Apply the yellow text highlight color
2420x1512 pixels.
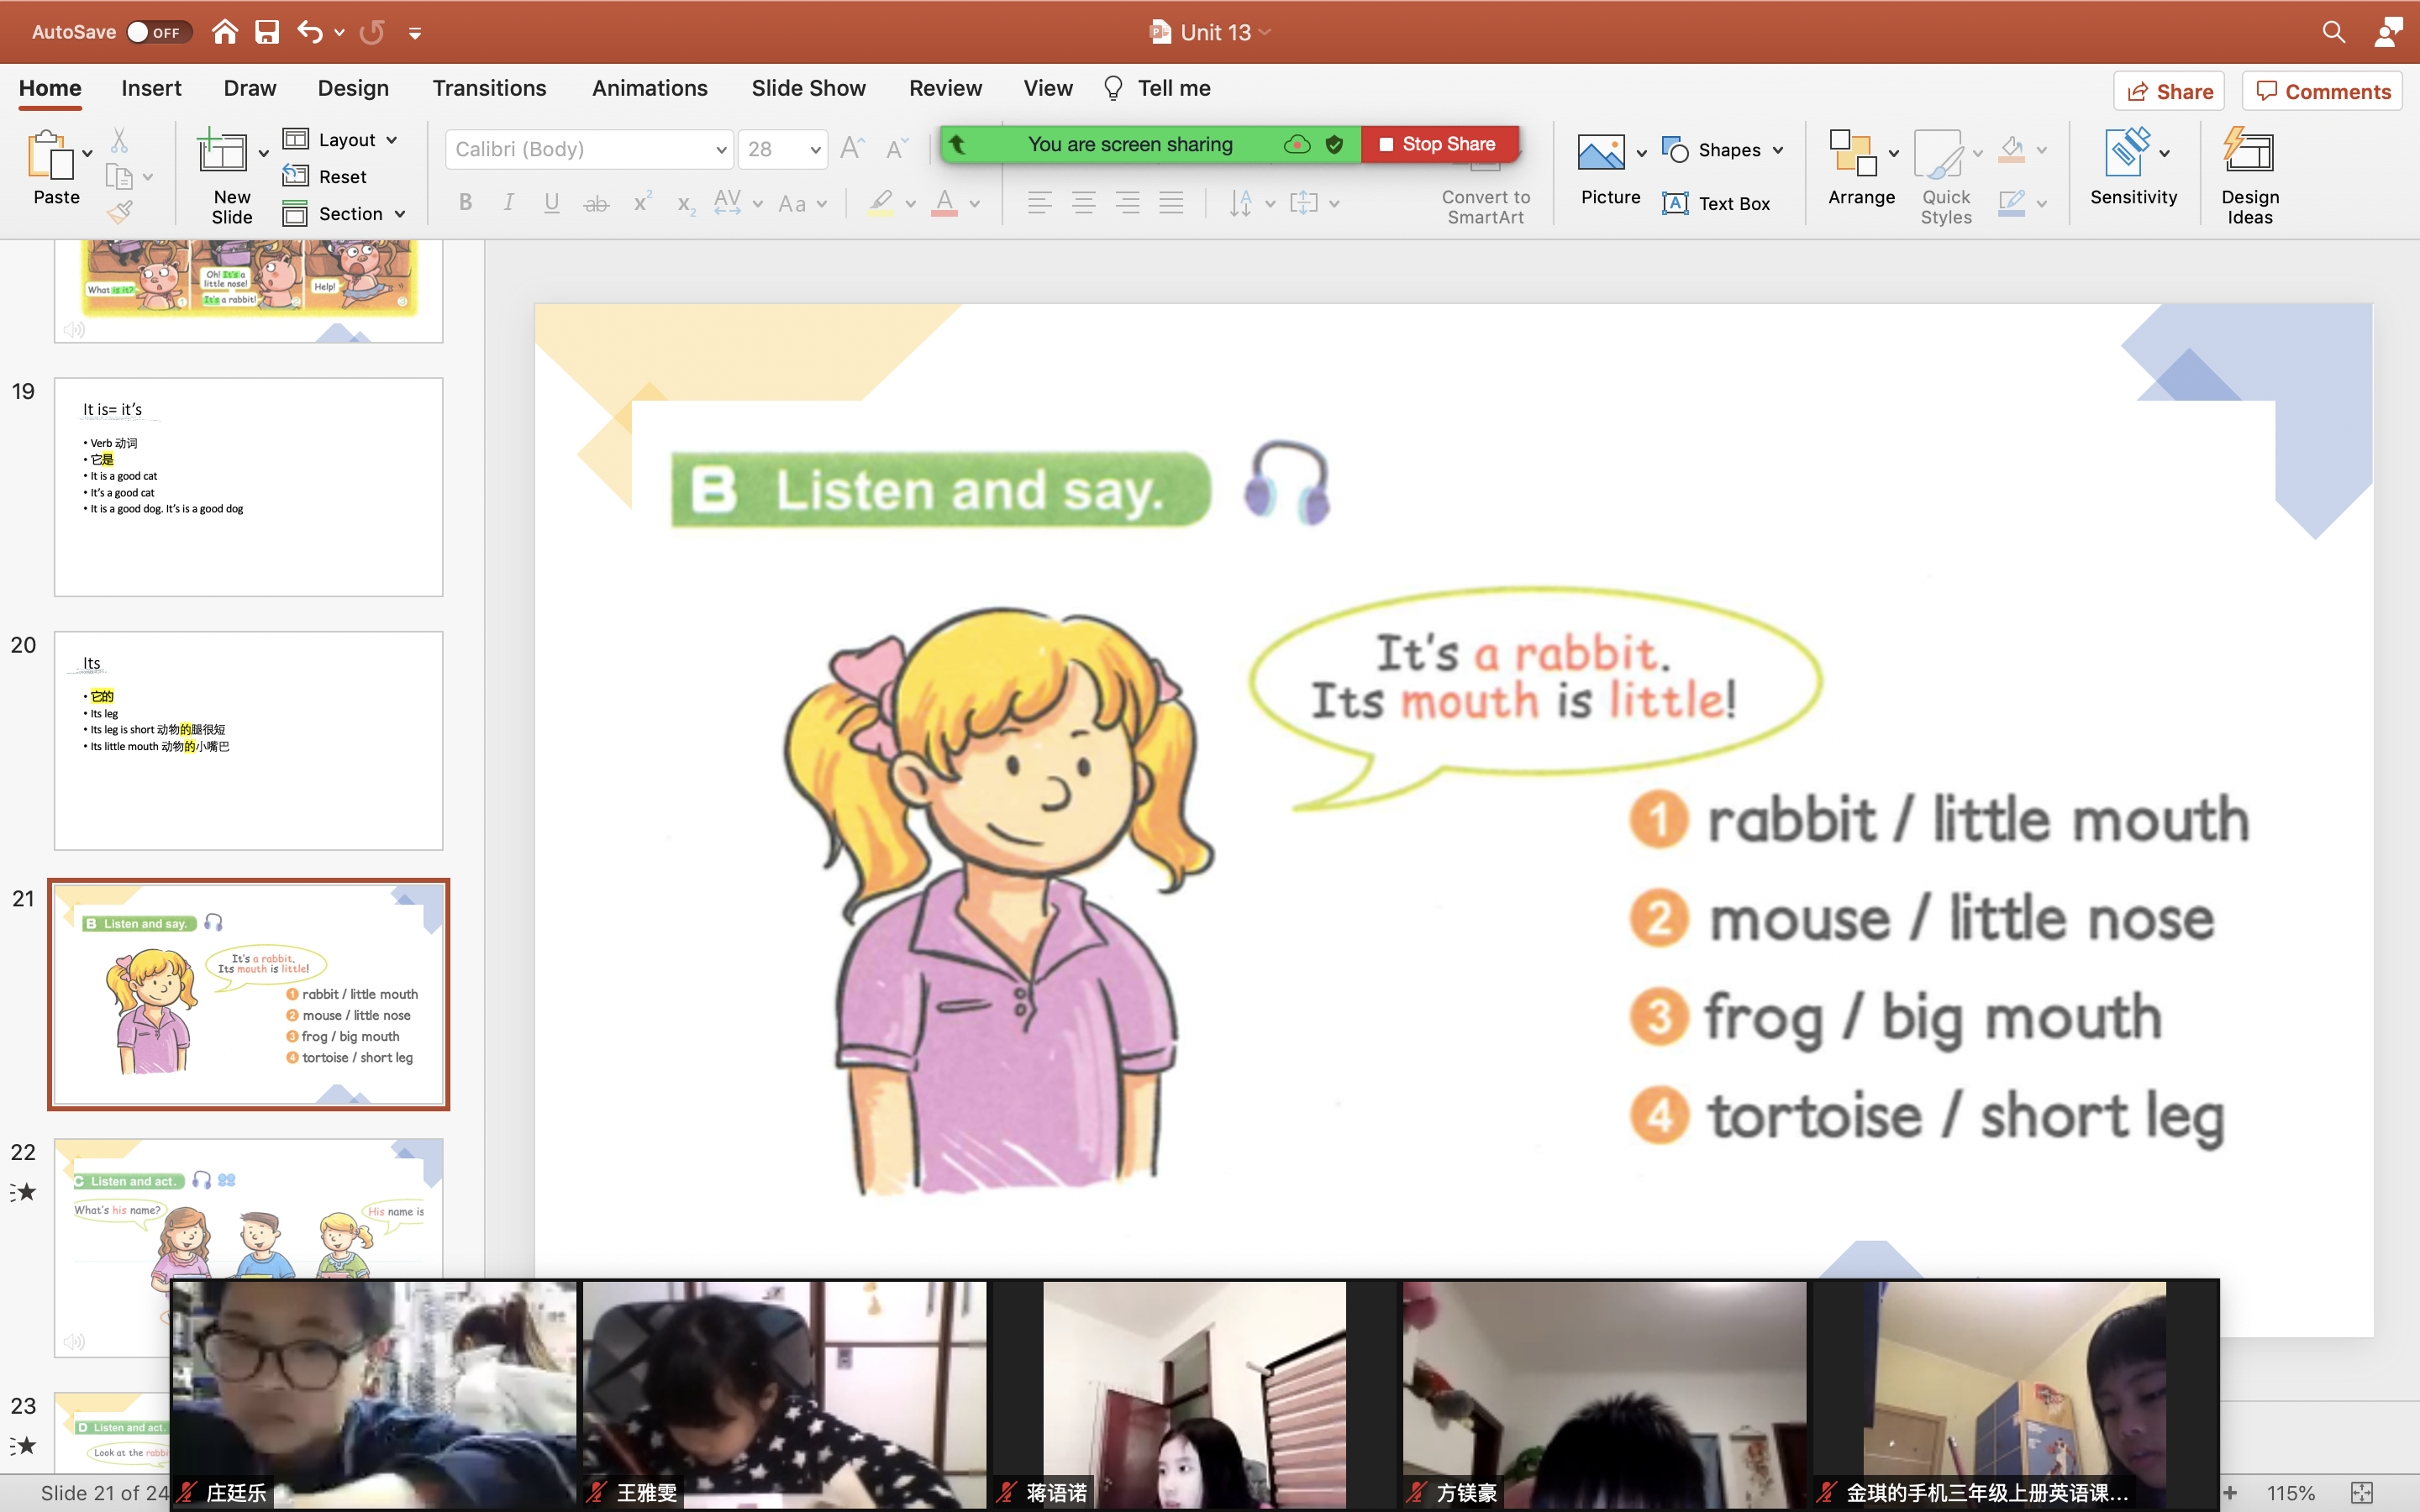[880, 203]
